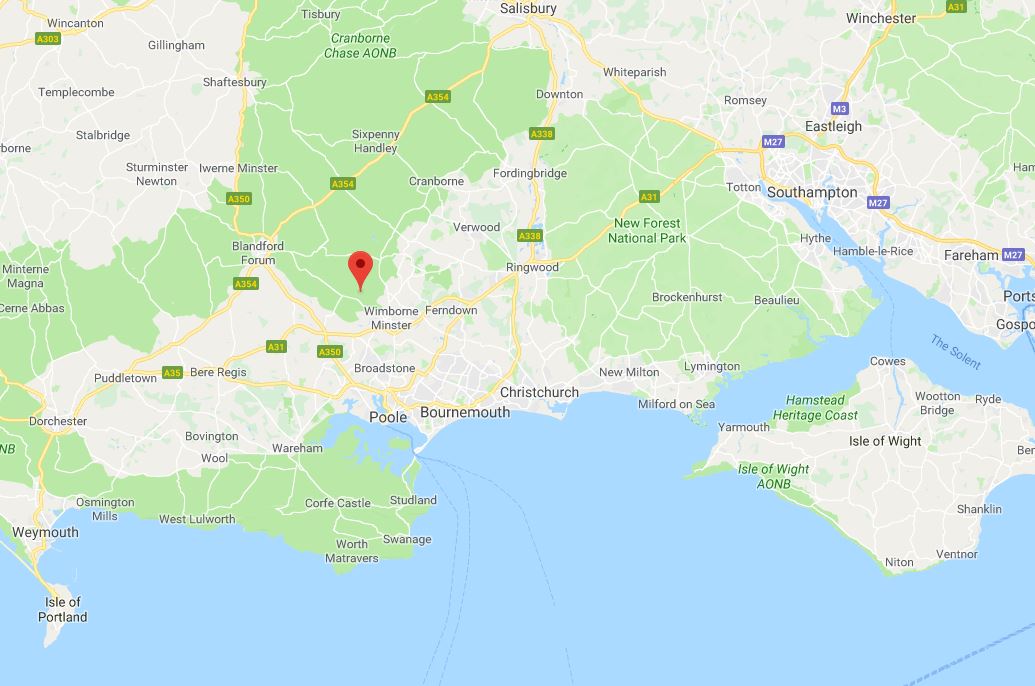Click the A338 road shield near Ringwood
Screen dimensions: 1035x686
coord(529,236)
